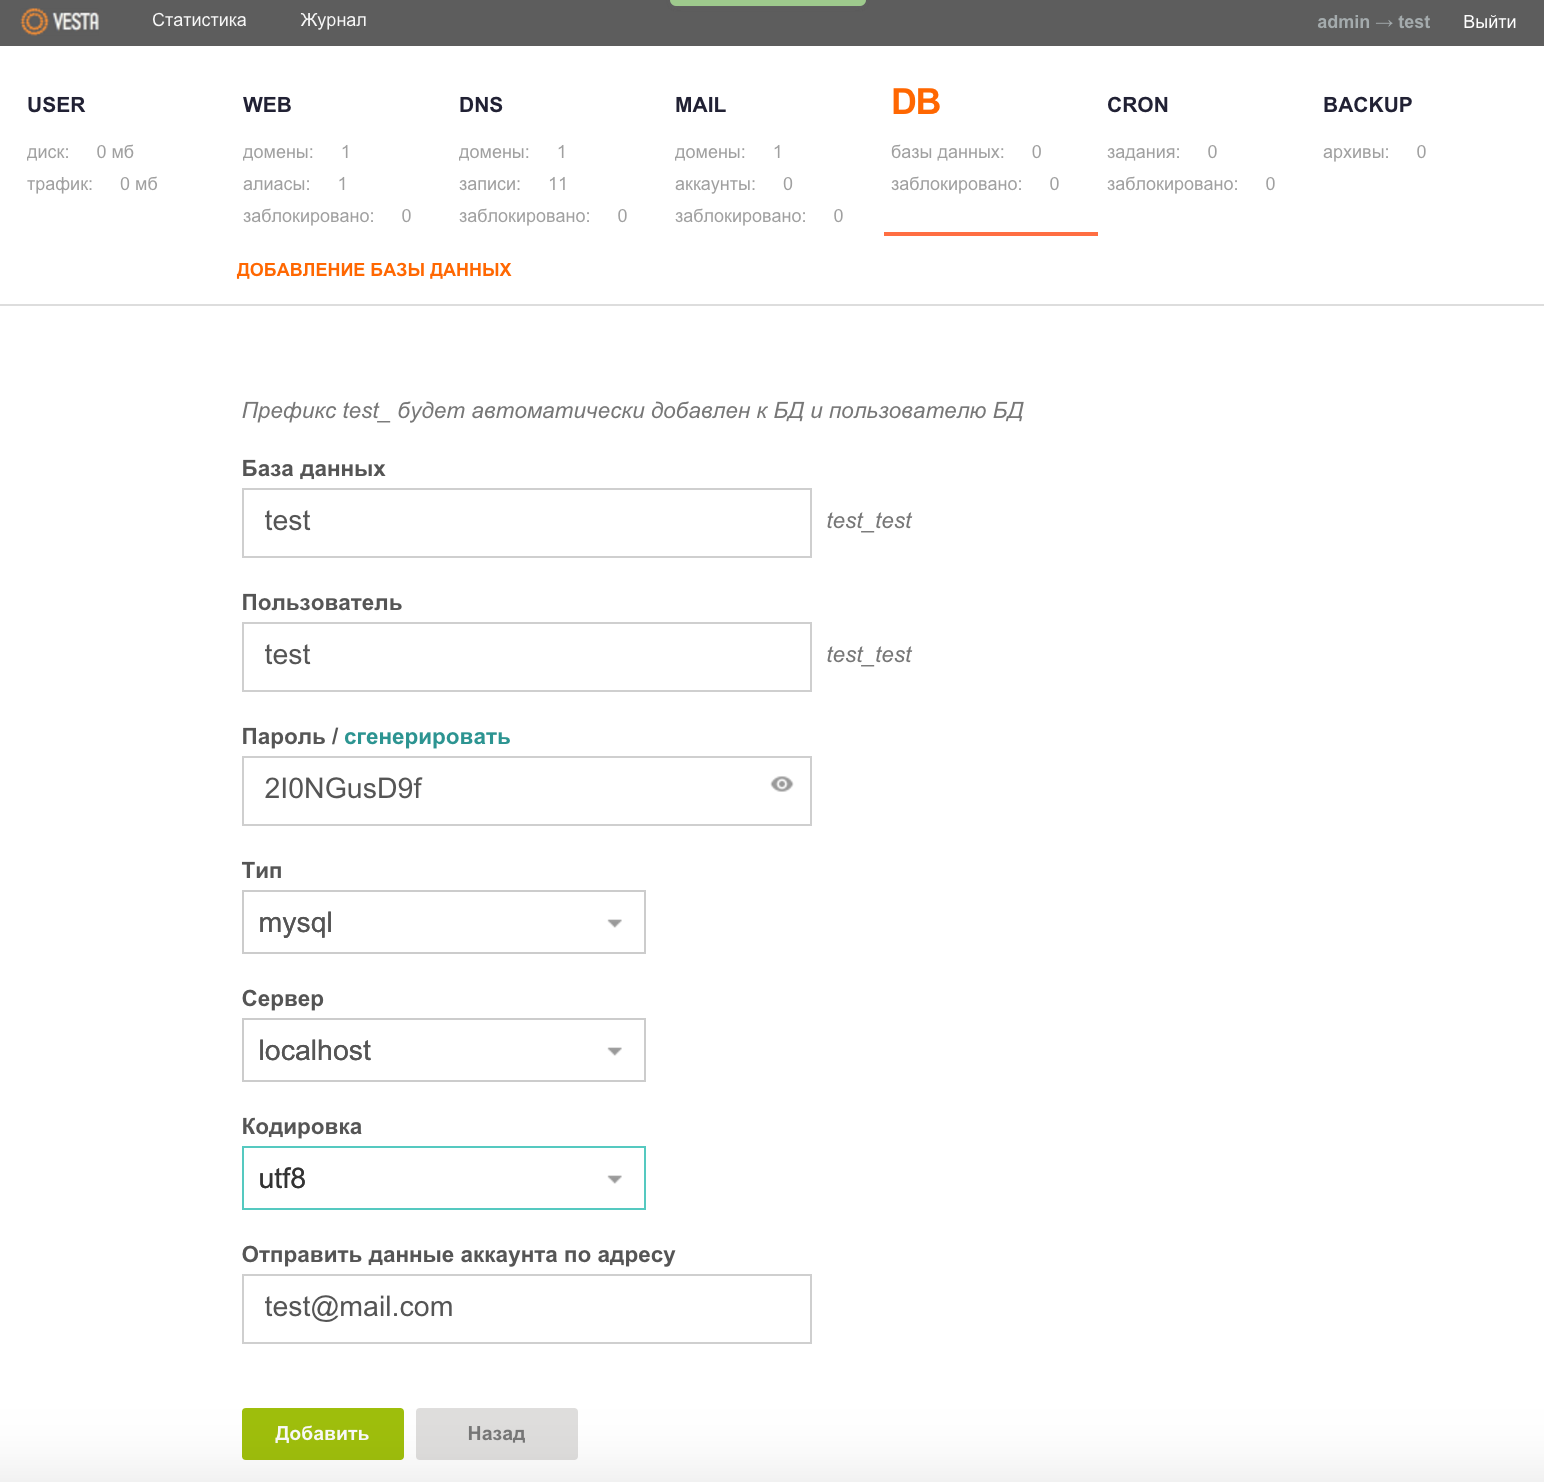This screenshot has width=1544, height=1482.
Task: Open the Тип mysql dropdown
Action: 444,922
